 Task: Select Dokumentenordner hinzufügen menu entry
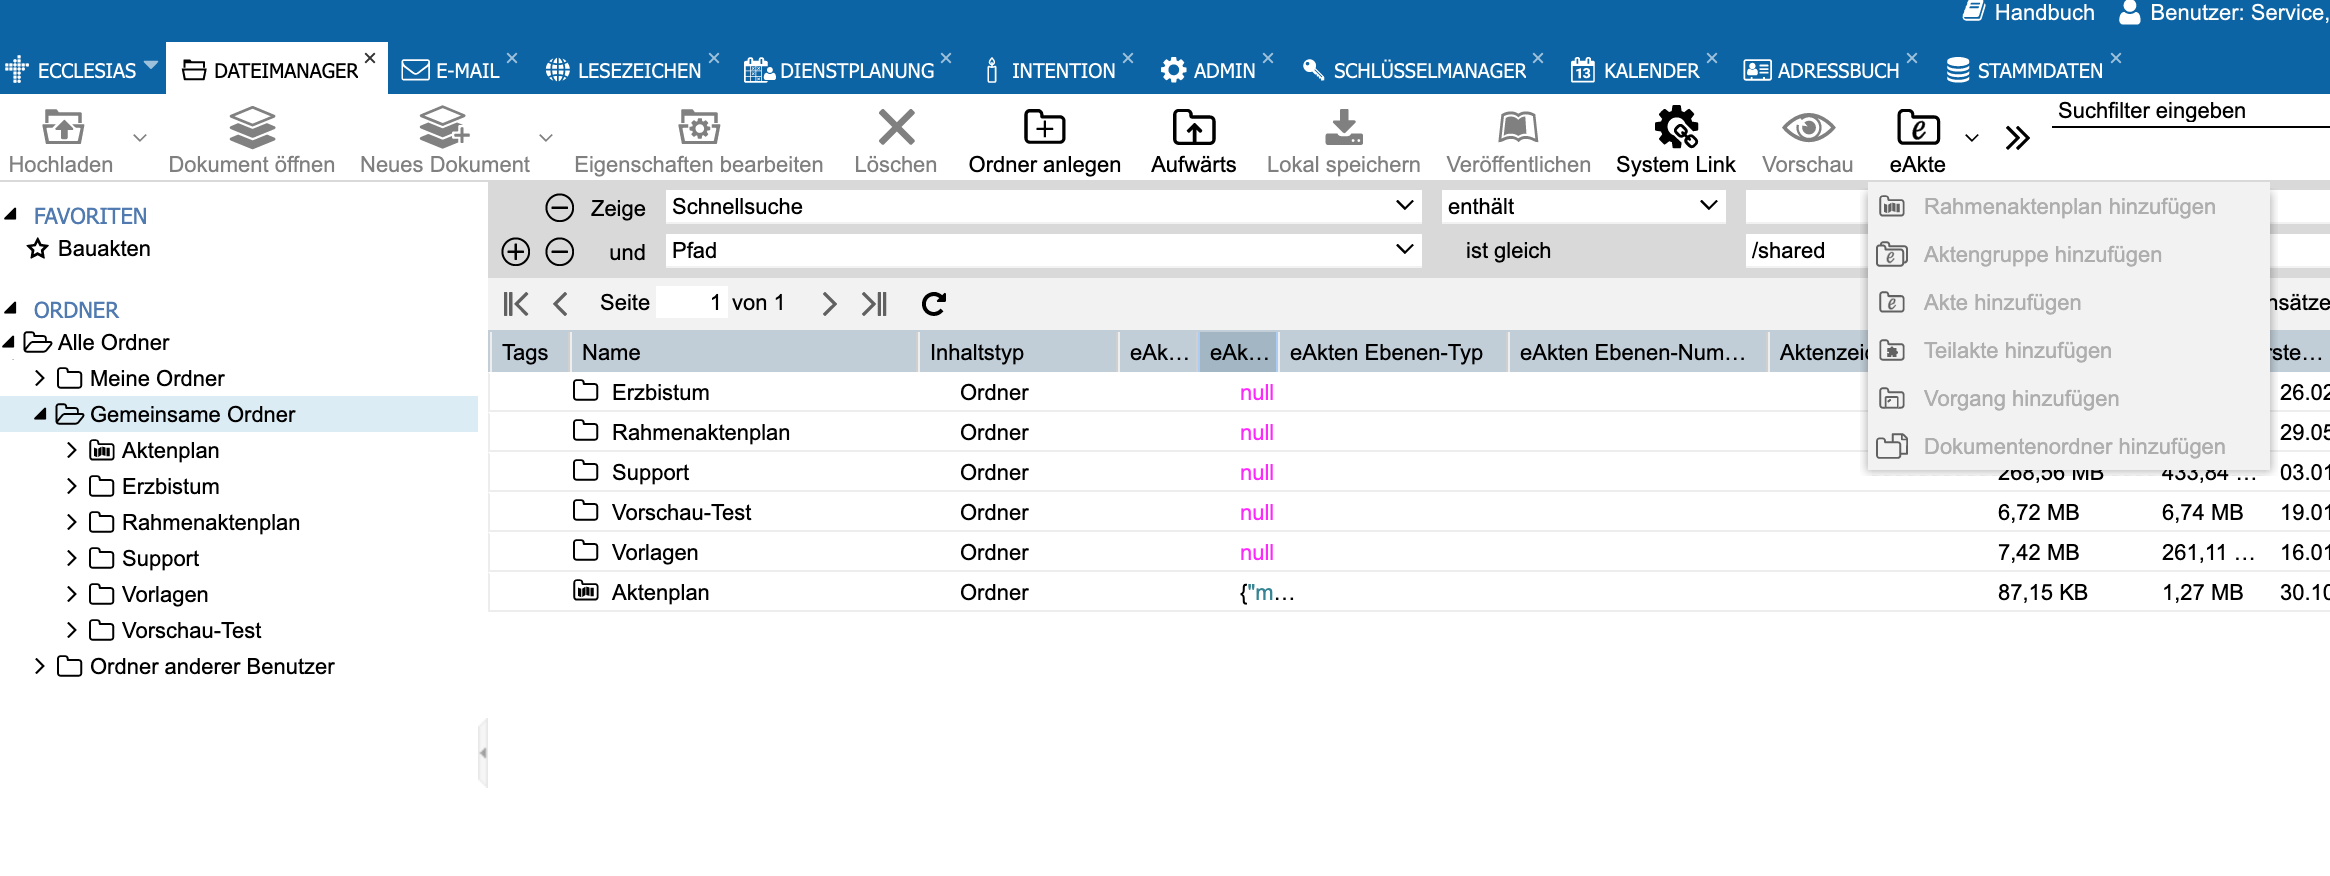tap(2068, 447)
